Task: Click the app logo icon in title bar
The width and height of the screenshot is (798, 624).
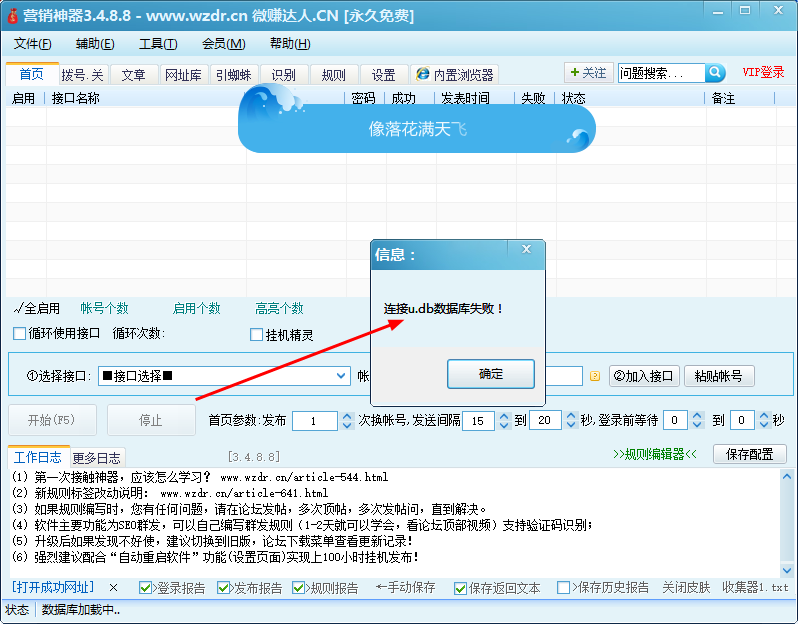Action: tap(12, 15)
